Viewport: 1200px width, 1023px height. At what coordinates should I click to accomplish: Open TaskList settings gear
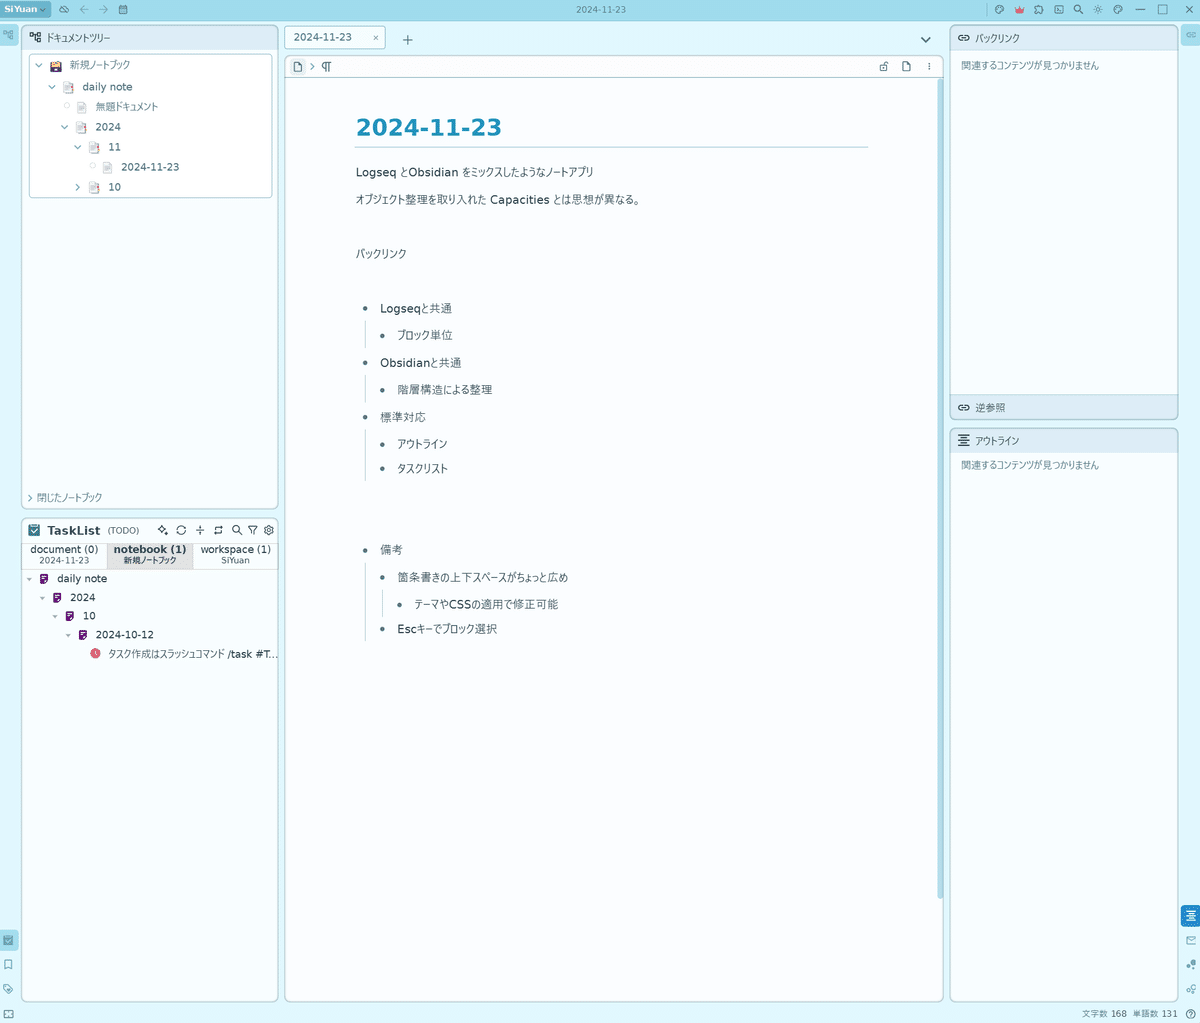[x=269, y=530]
